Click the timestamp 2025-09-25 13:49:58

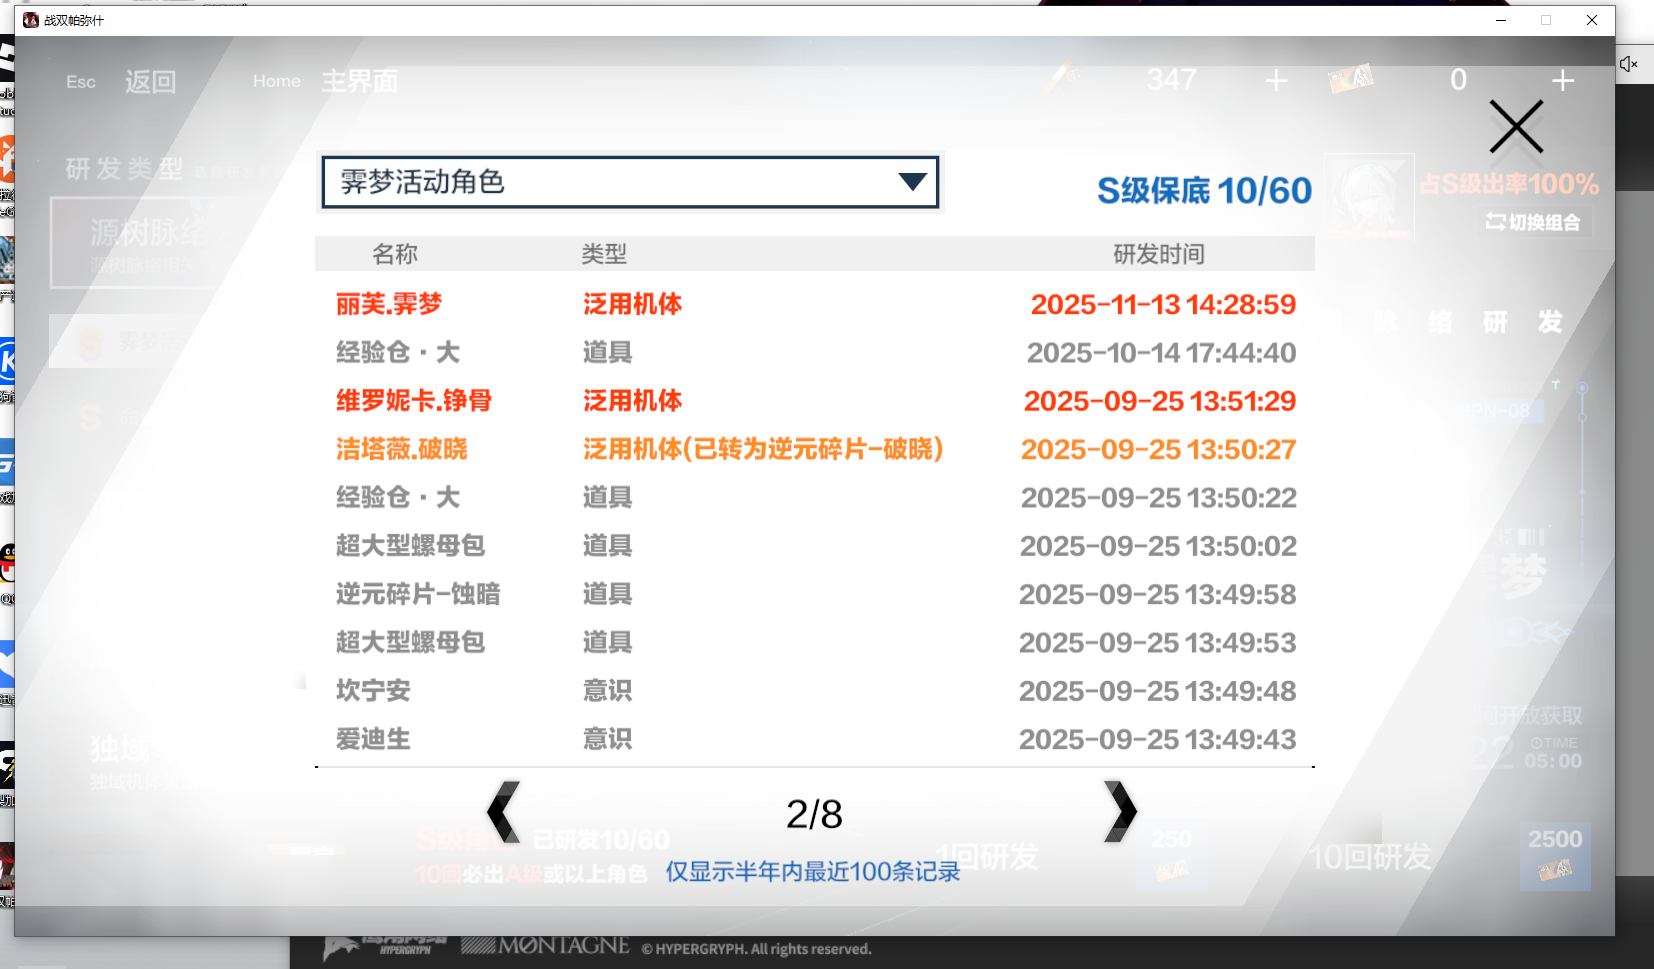(1157, 594)
